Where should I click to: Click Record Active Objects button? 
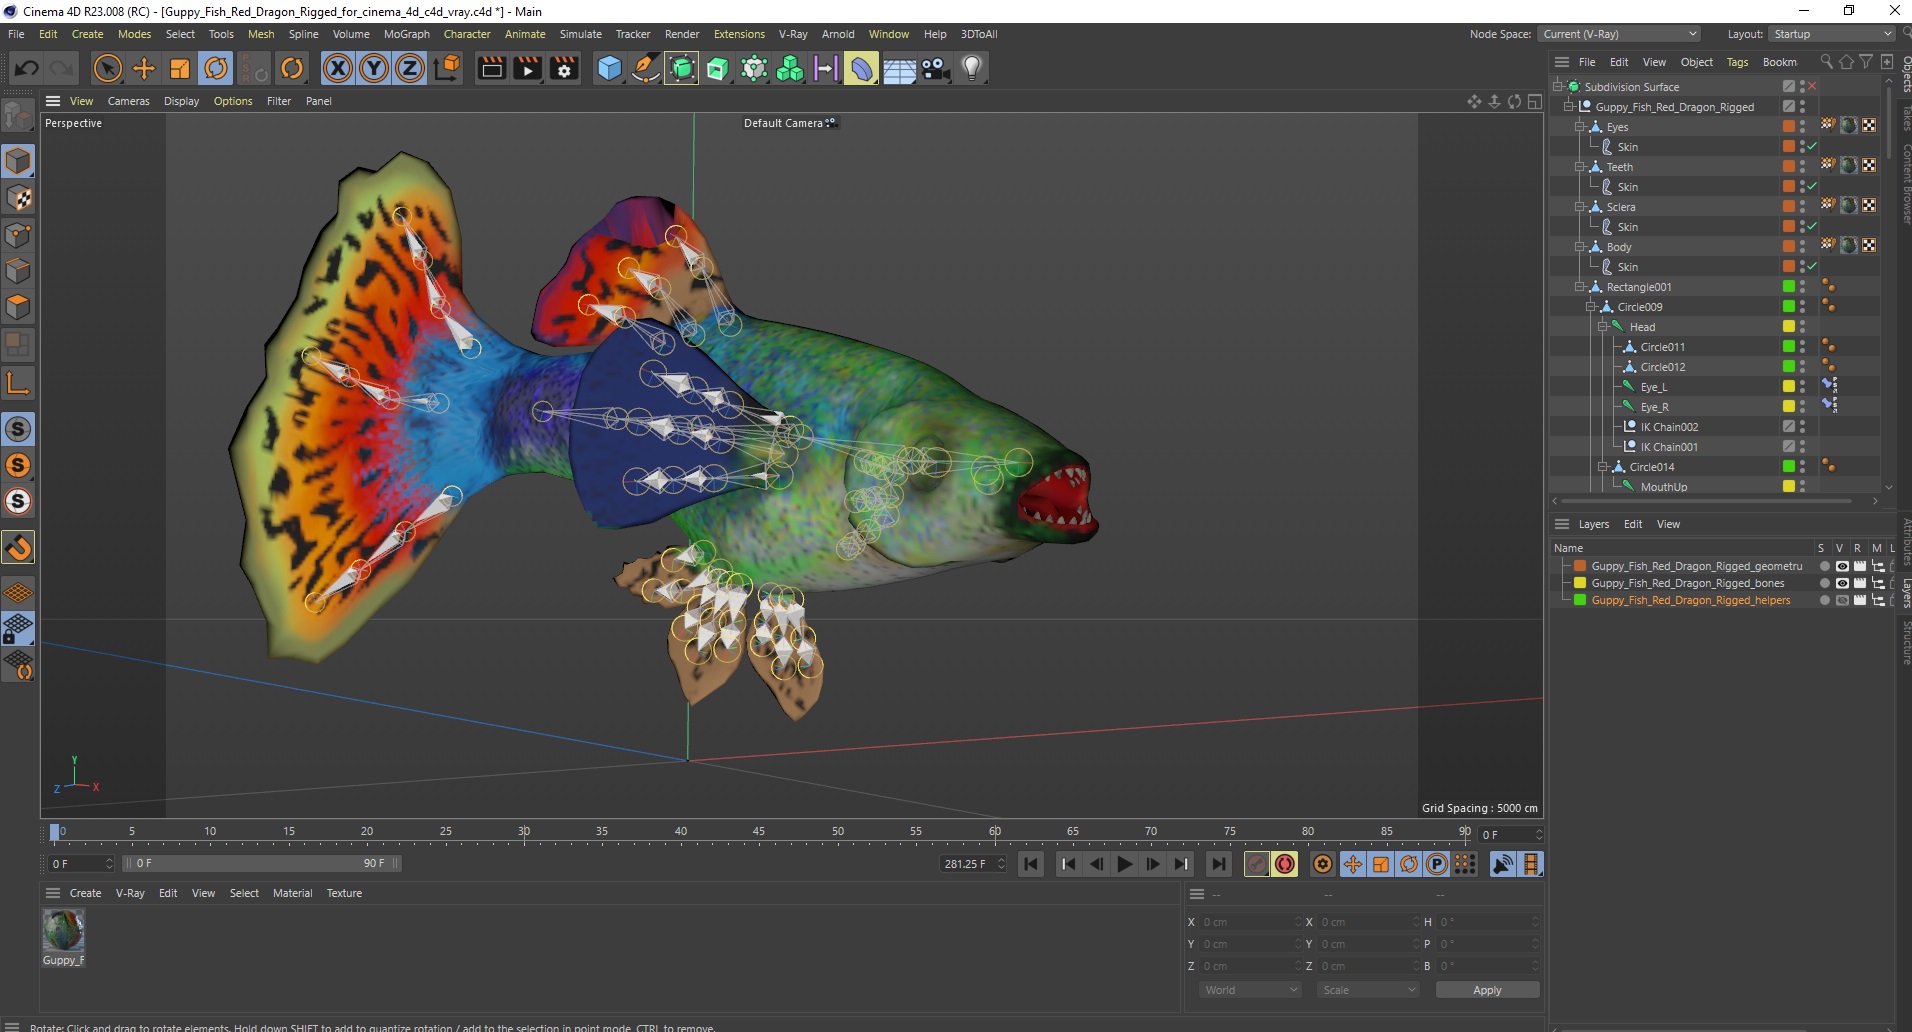(1257, 864)
